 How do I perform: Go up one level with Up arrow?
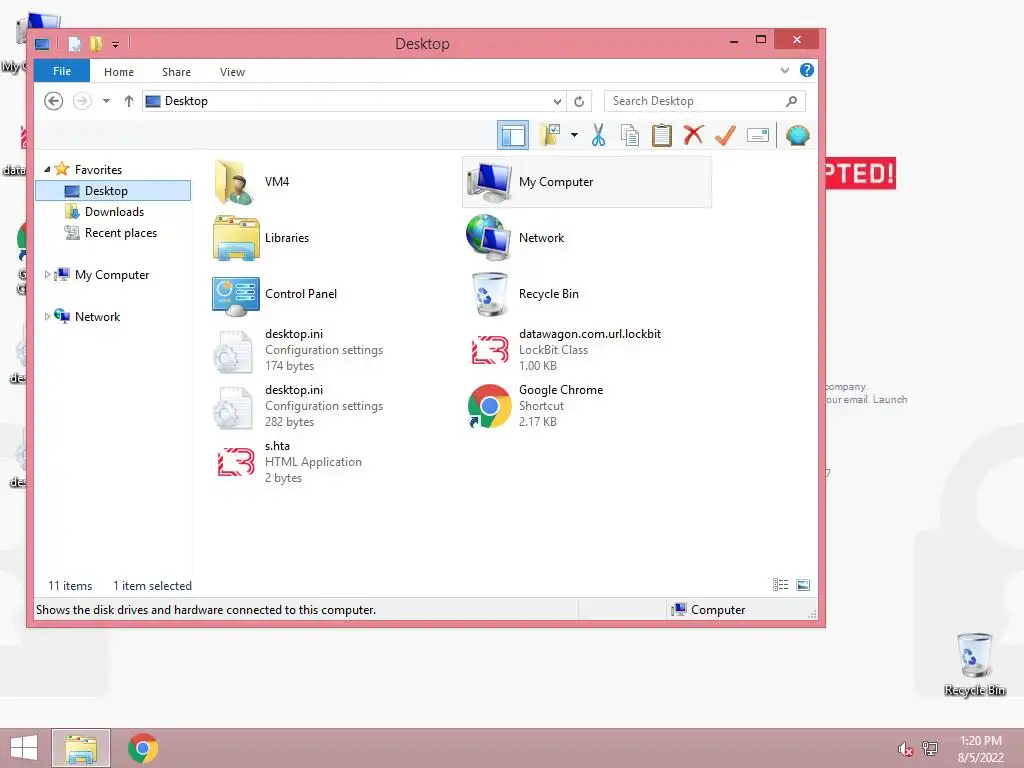[x=129, y=101]
